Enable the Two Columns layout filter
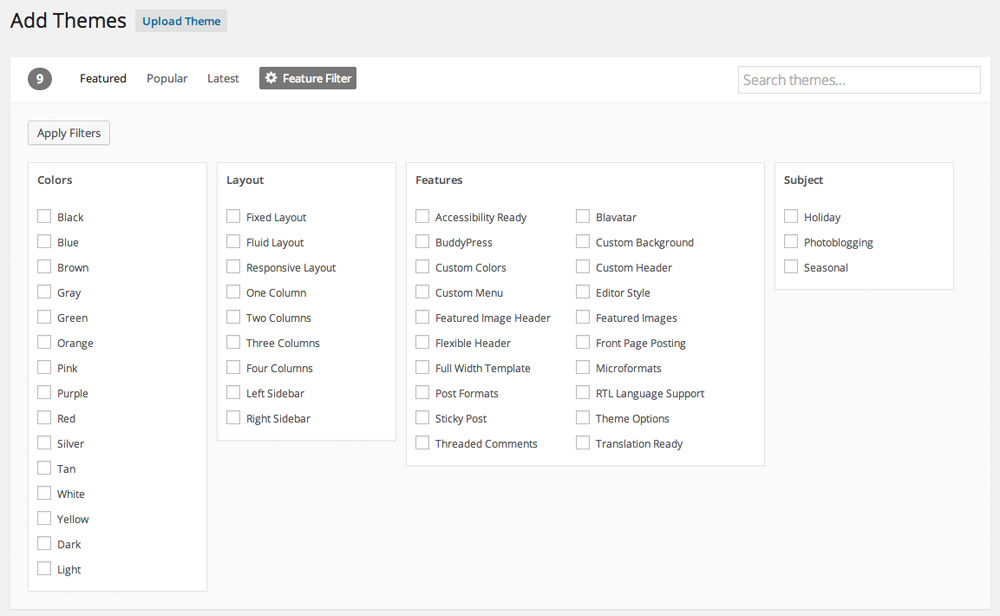 coord(233,317)
